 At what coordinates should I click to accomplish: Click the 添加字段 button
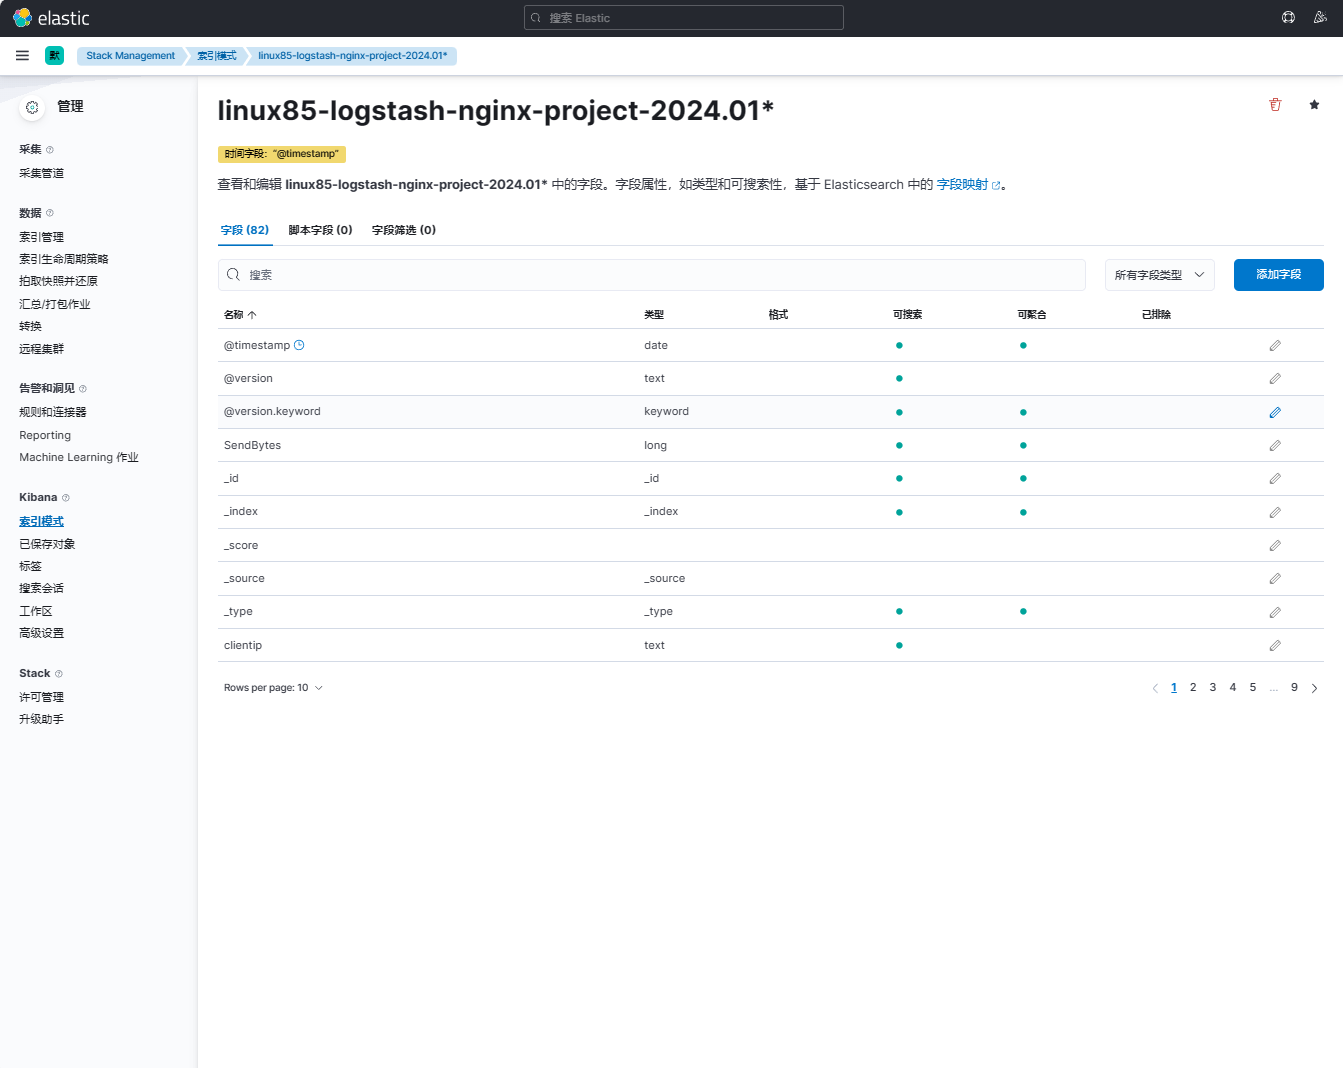1278,275
